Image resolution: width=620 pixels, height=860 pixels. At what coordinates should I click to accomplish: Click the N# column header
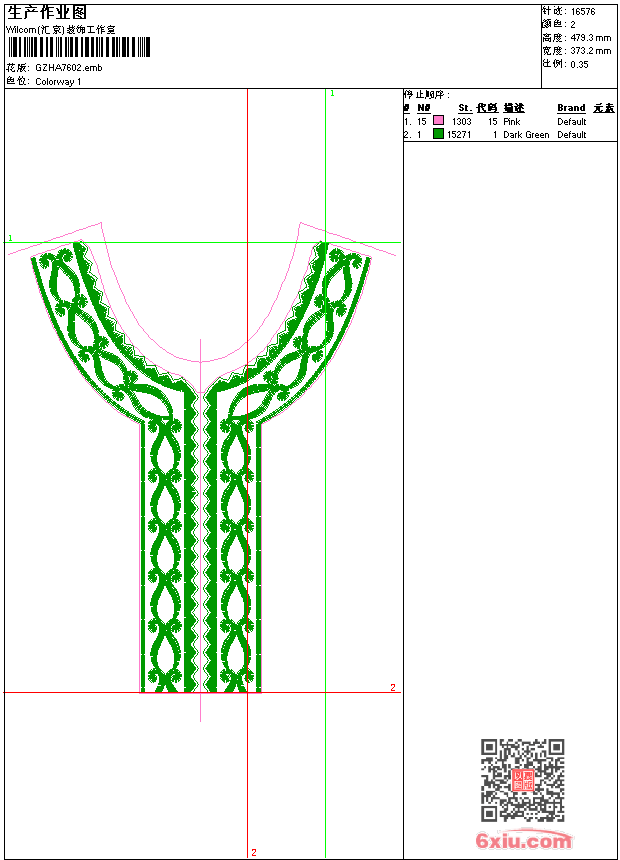pos(423,108)
